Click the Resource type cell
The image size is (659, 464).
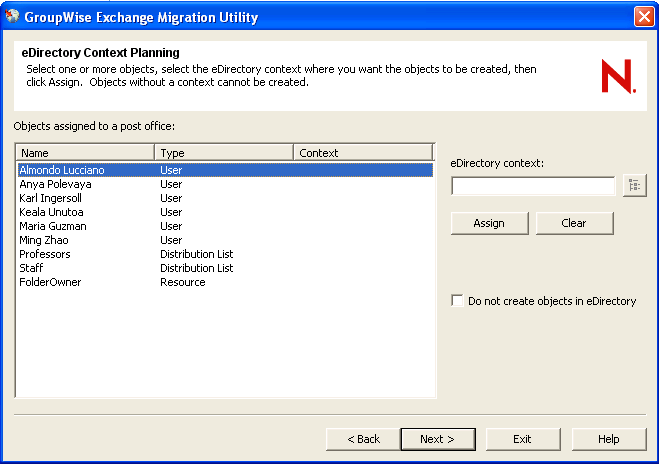[183, 282]
